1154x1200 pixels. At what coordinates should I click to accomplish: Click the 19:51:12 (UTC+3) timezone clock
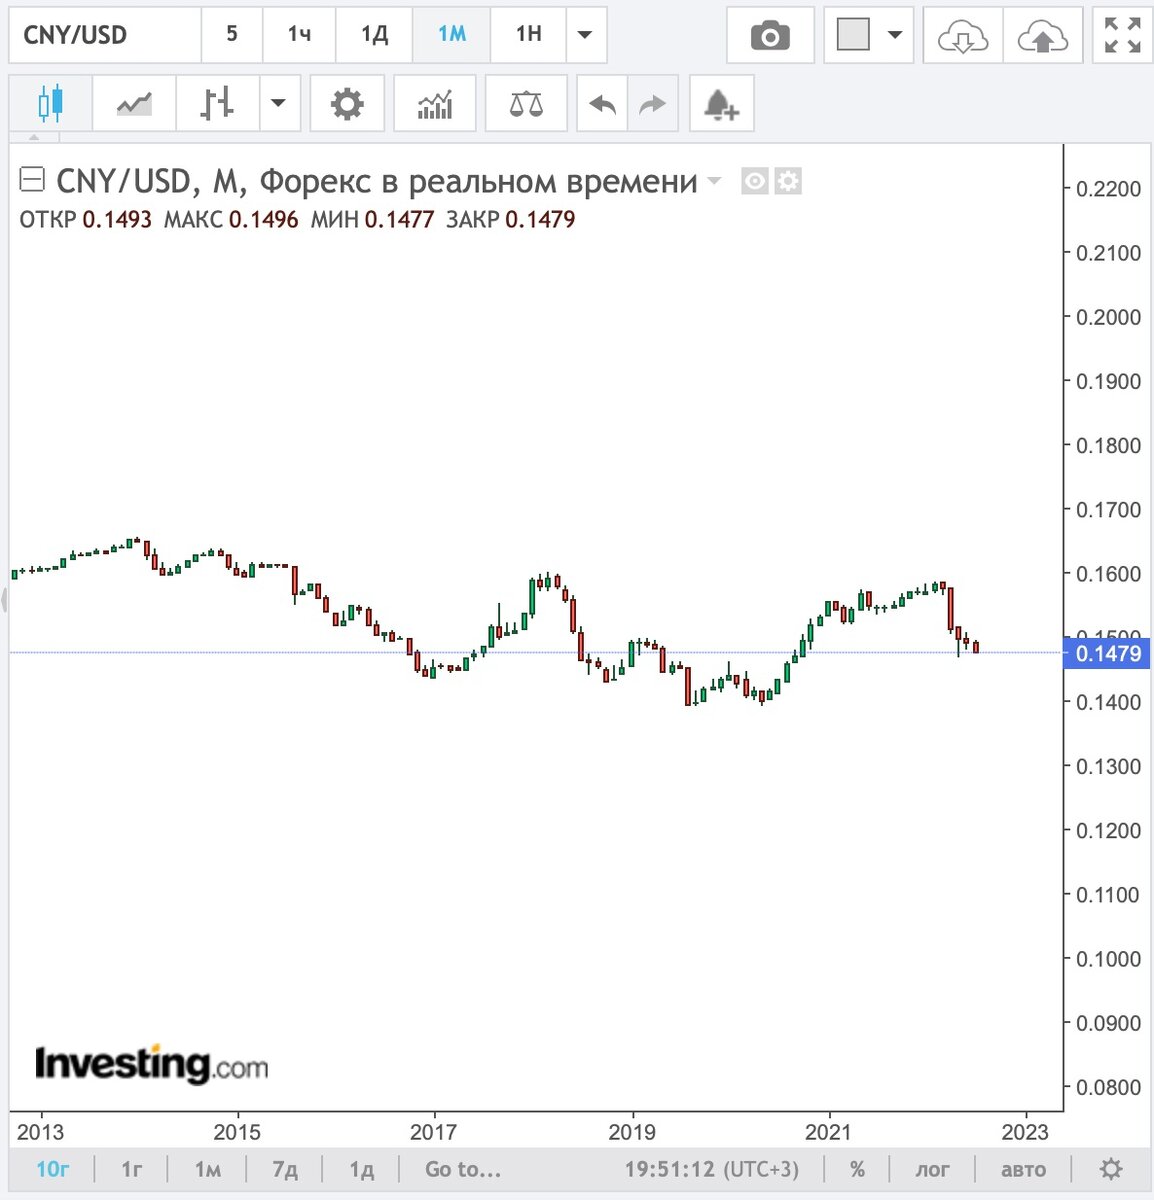click(x=712, y=1169)
